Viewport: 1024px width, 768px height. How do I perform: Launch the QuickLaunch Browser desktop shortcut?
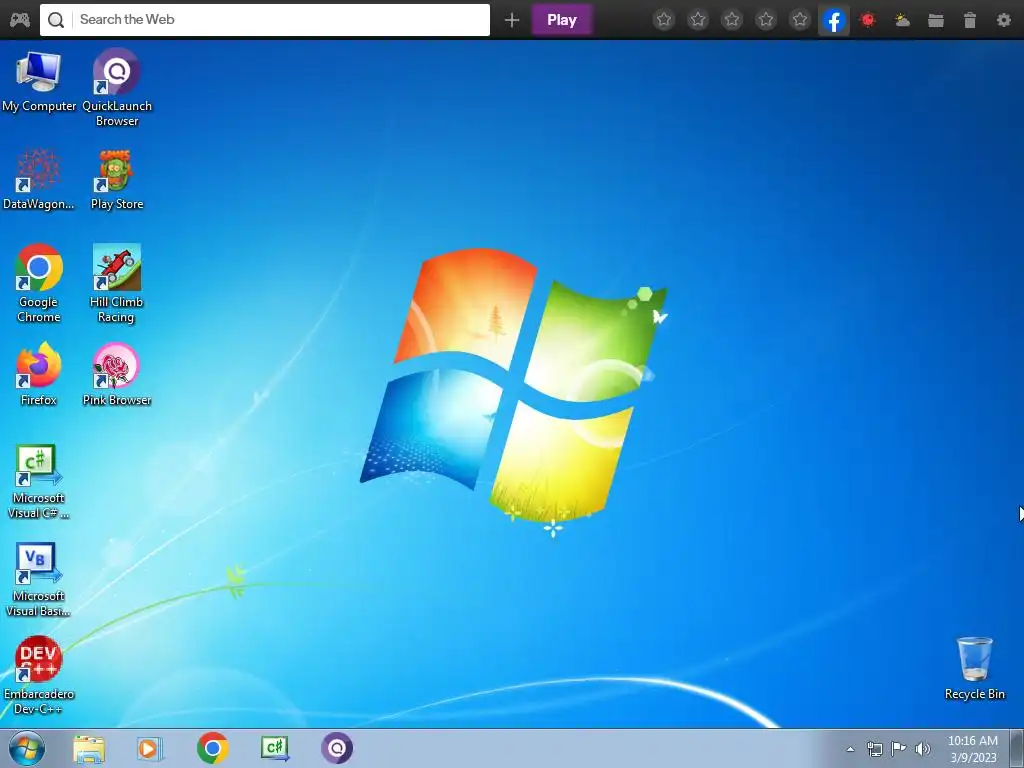(x=117, y=87)
